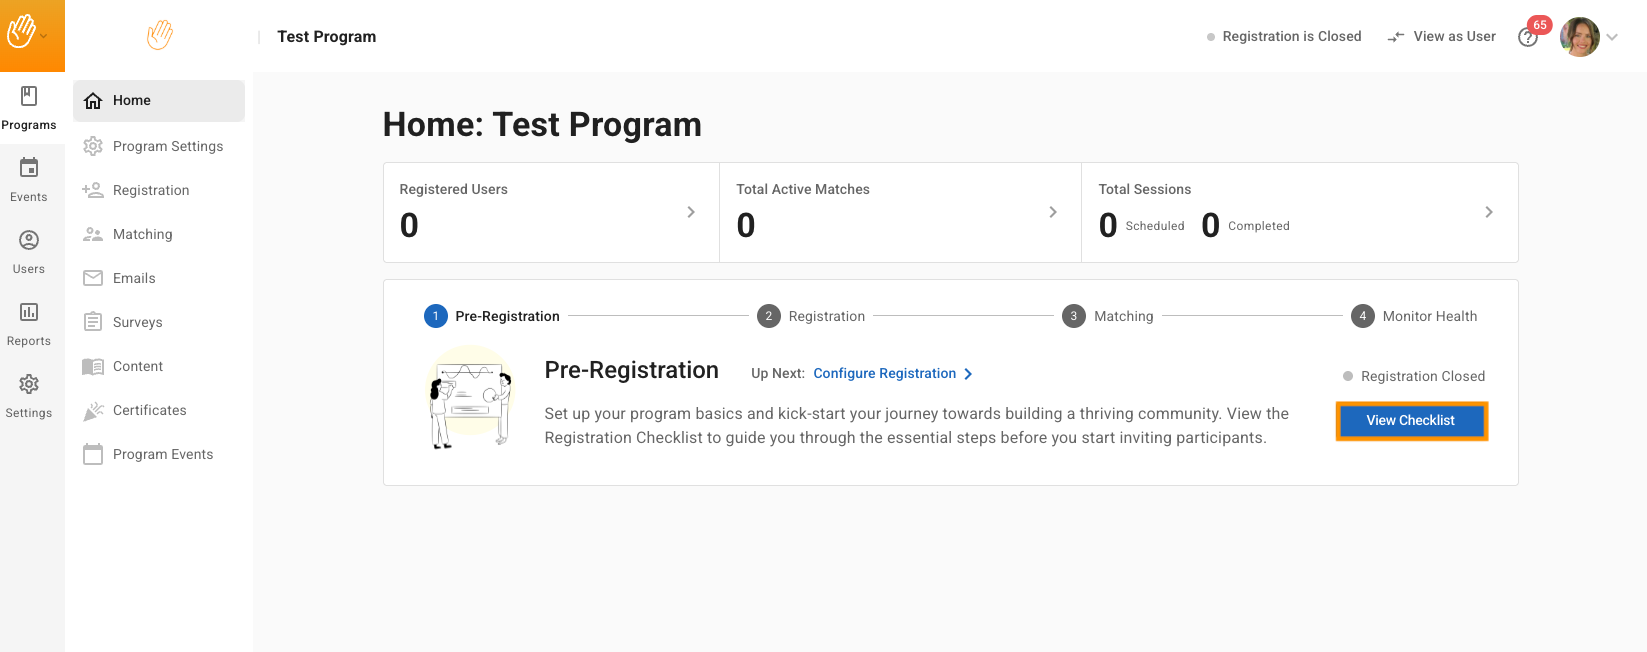Screen dimensions: 1647x652
Task: Click the user profile photo
Action: (1579, 37)
